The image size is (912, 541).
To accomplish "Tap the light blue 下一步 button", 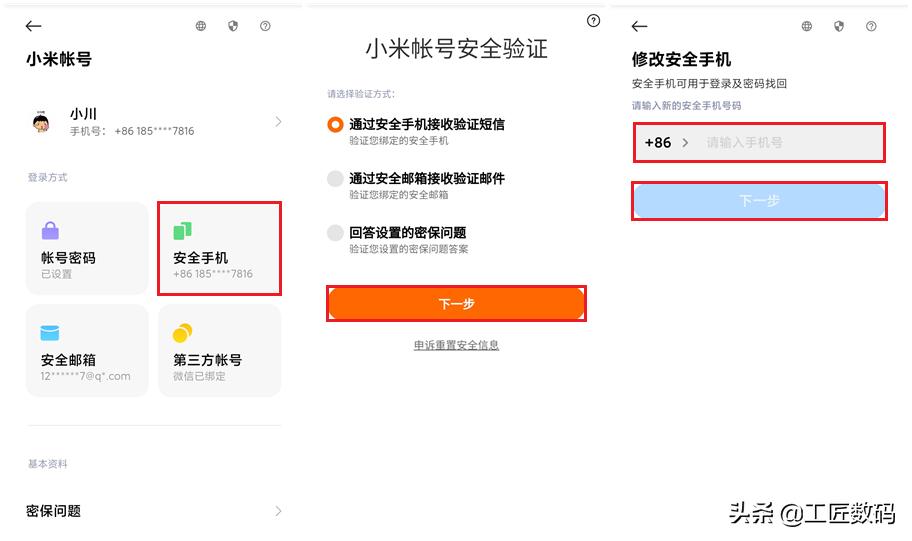I will click(x=759, y=201).
